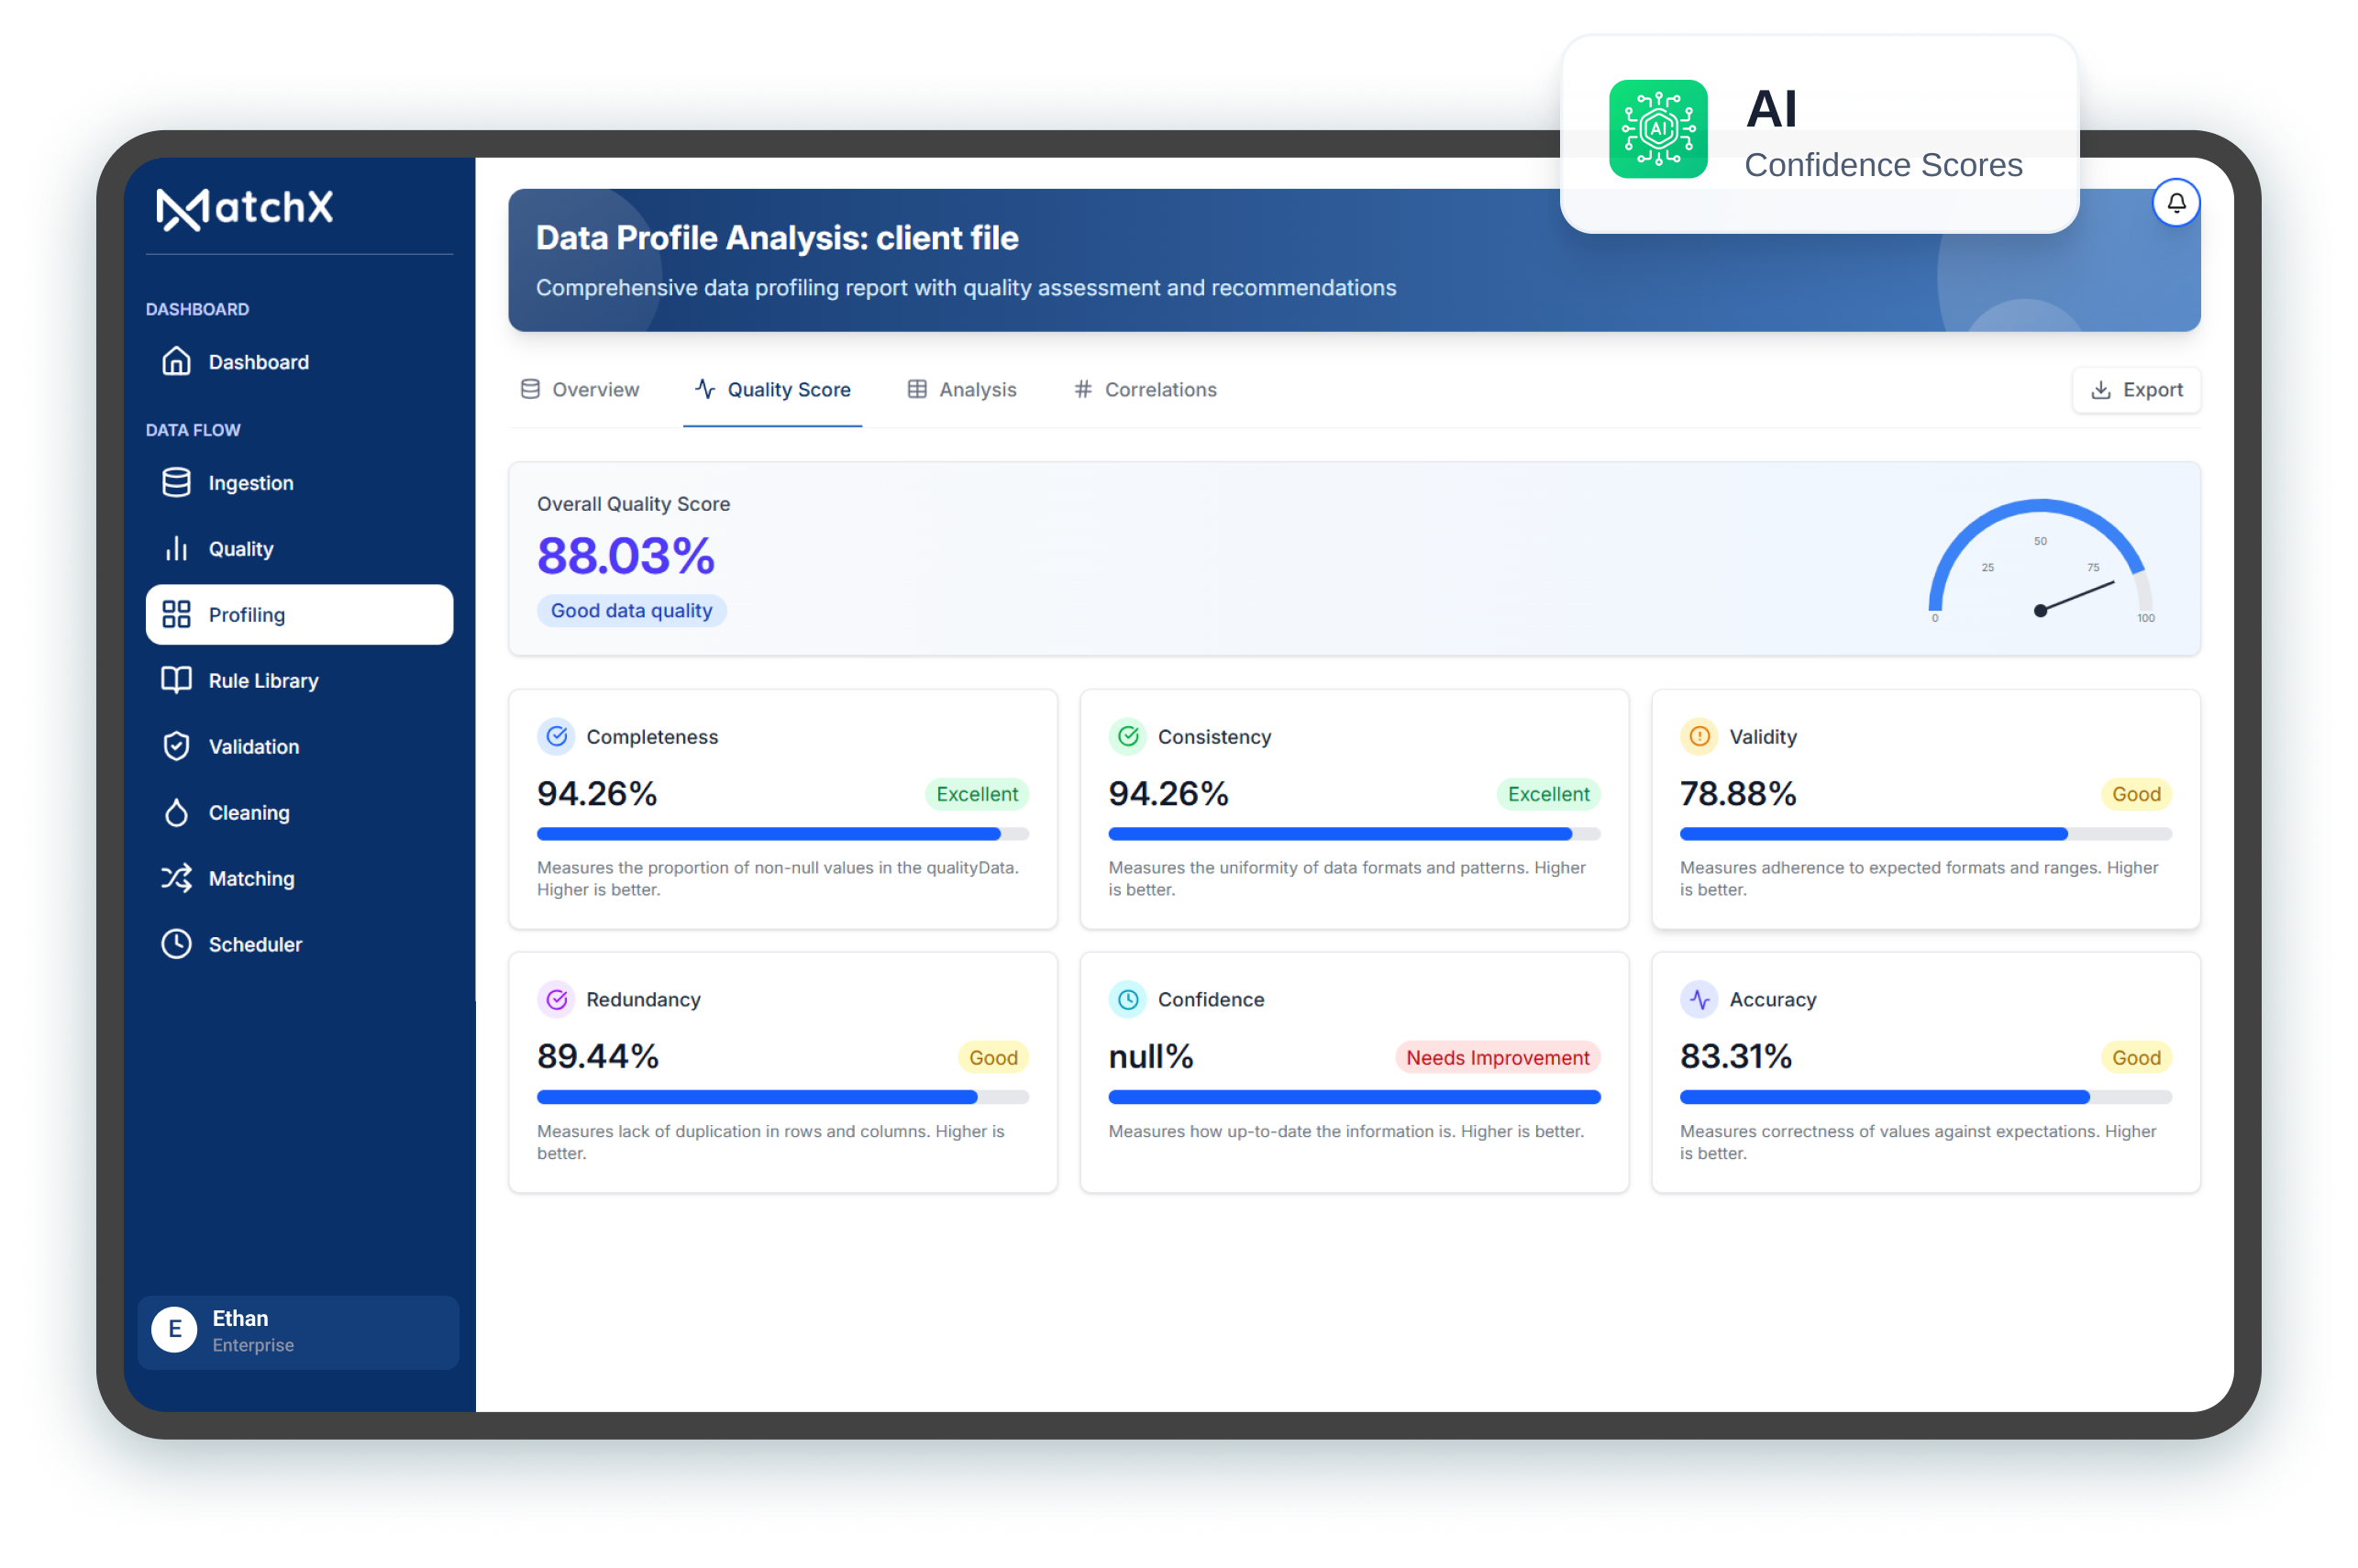This screenshot has height=1568, width=2358.
Task: Open the Correlations tab
Action: pos(1160,389)
